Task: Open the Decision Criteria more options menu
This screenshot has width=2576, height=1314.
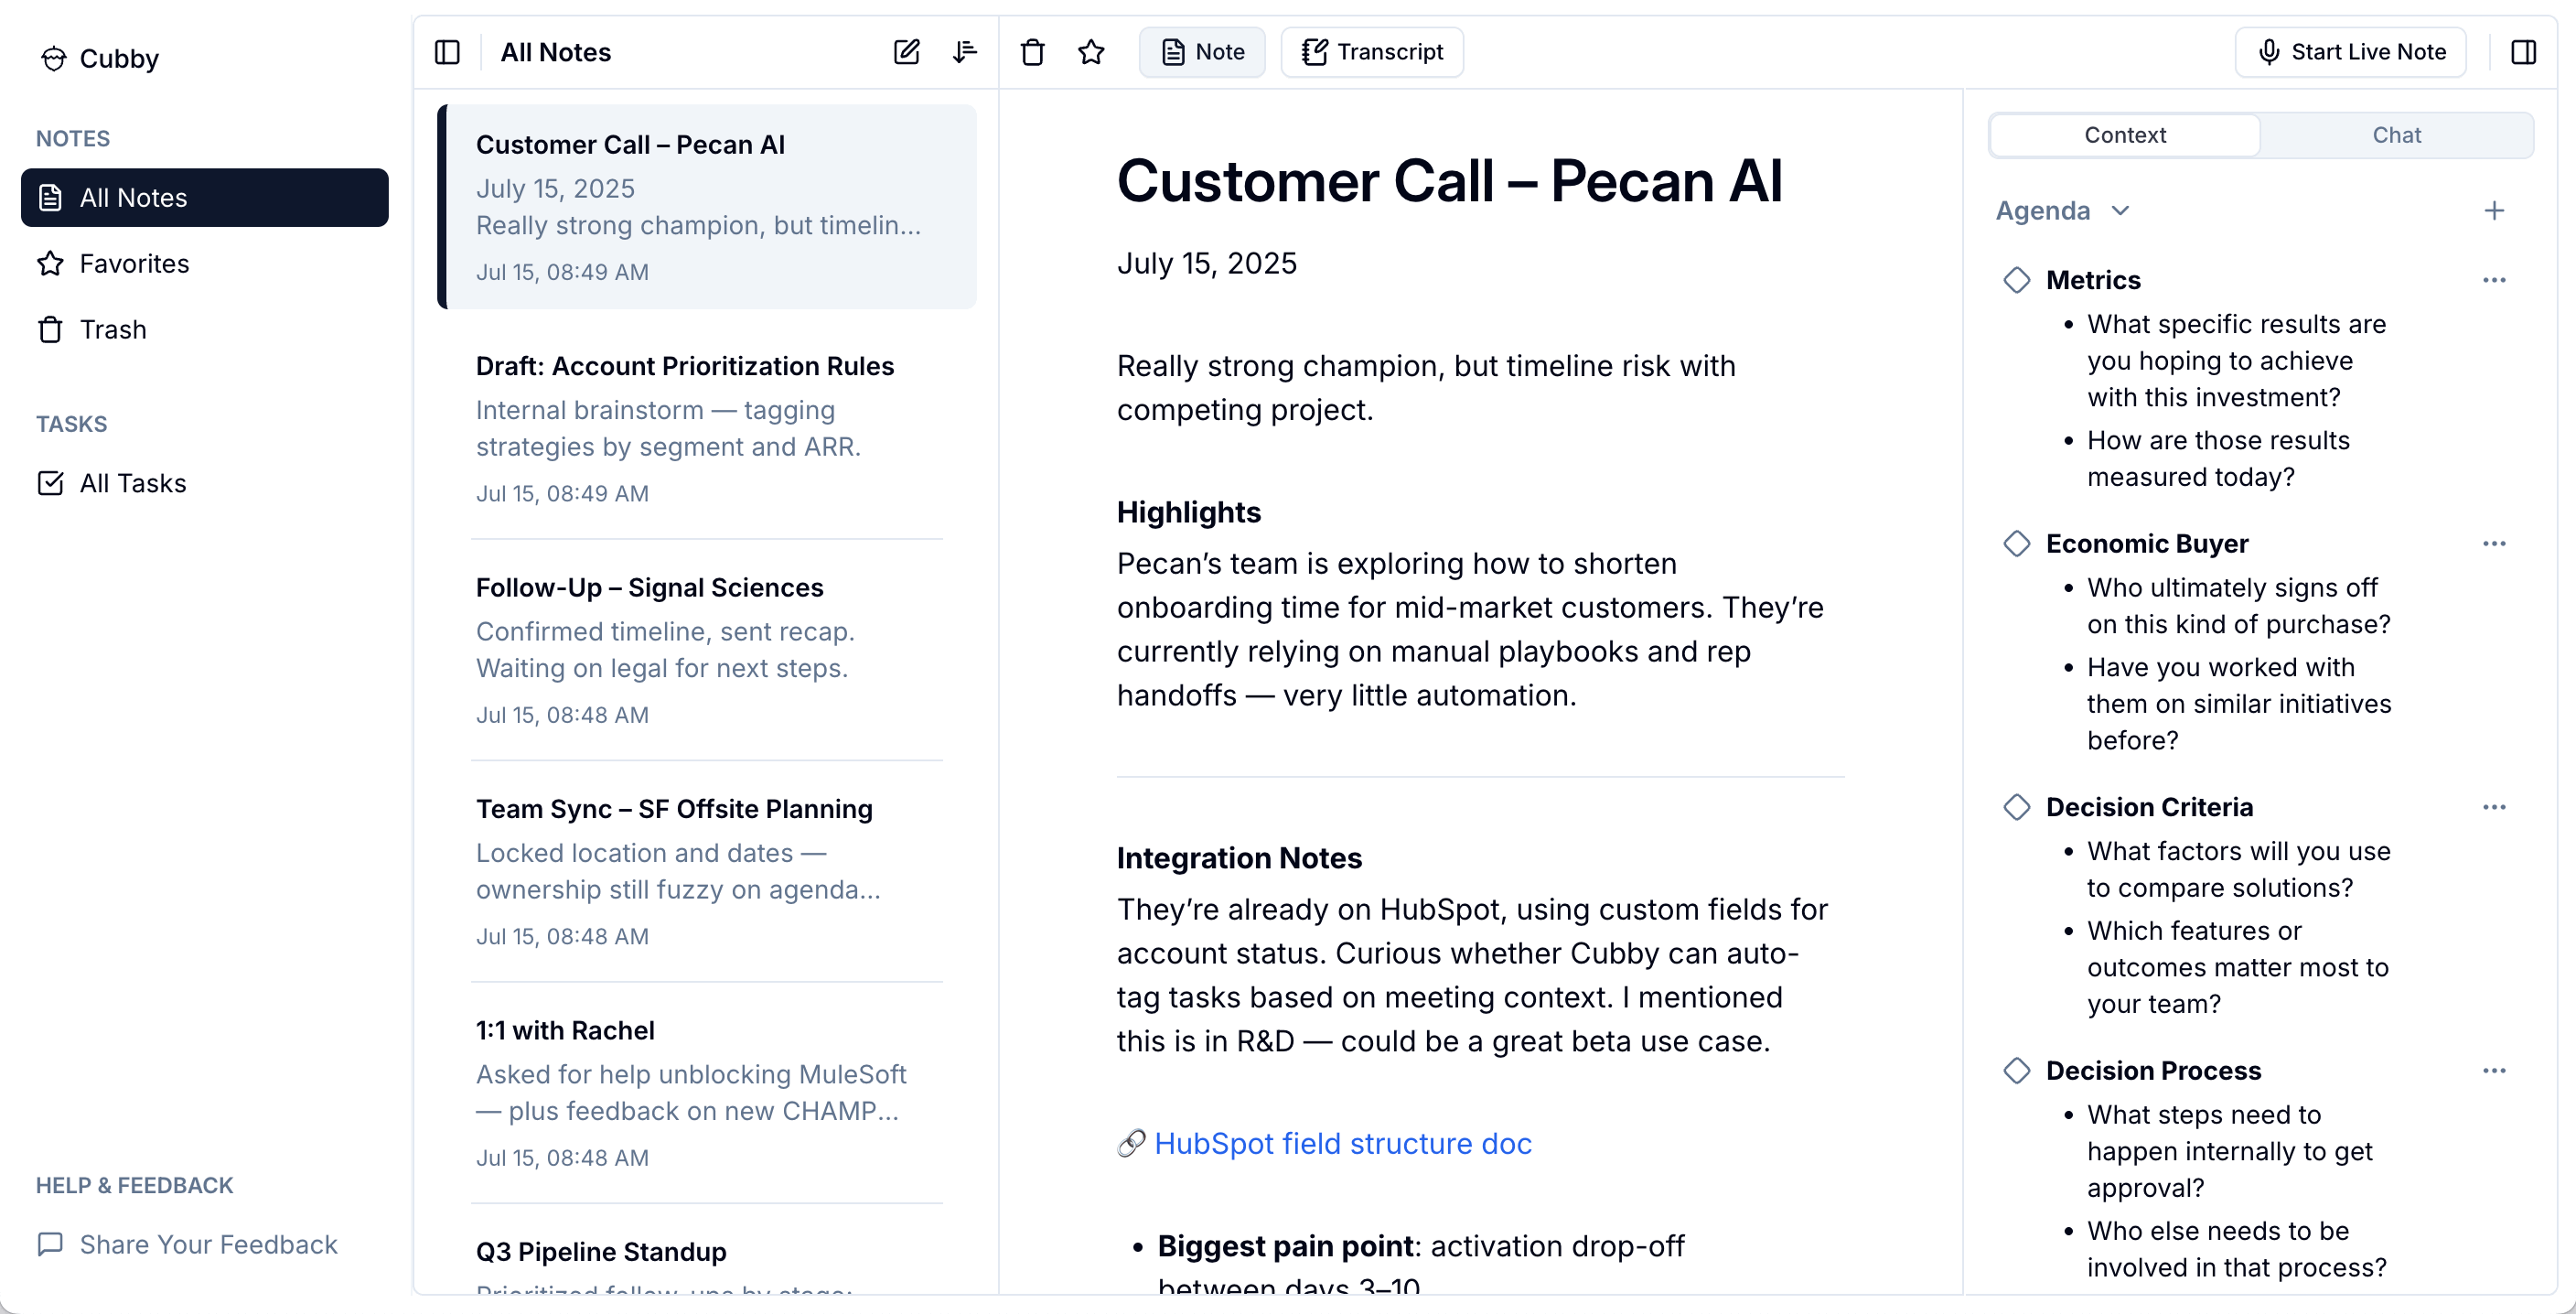Action: (x=2494, y=807)
